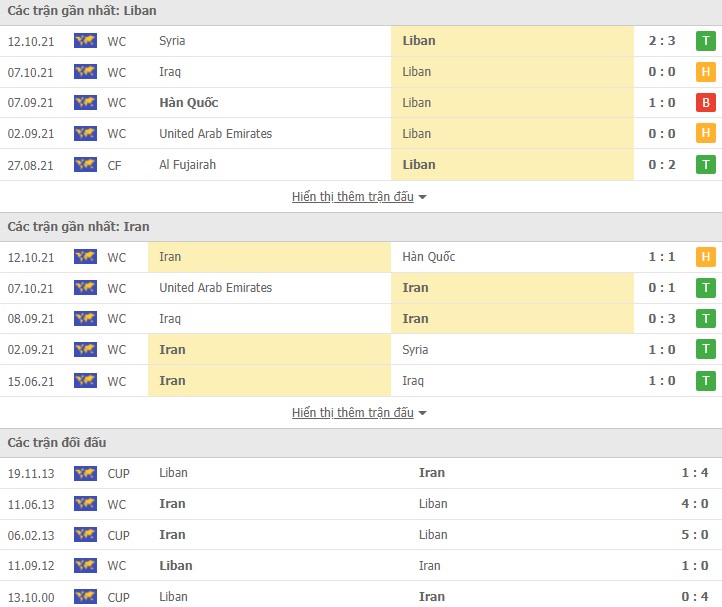
Task: Open United Arab Emirates vs Liban match row
Action: tap(361, 134)
